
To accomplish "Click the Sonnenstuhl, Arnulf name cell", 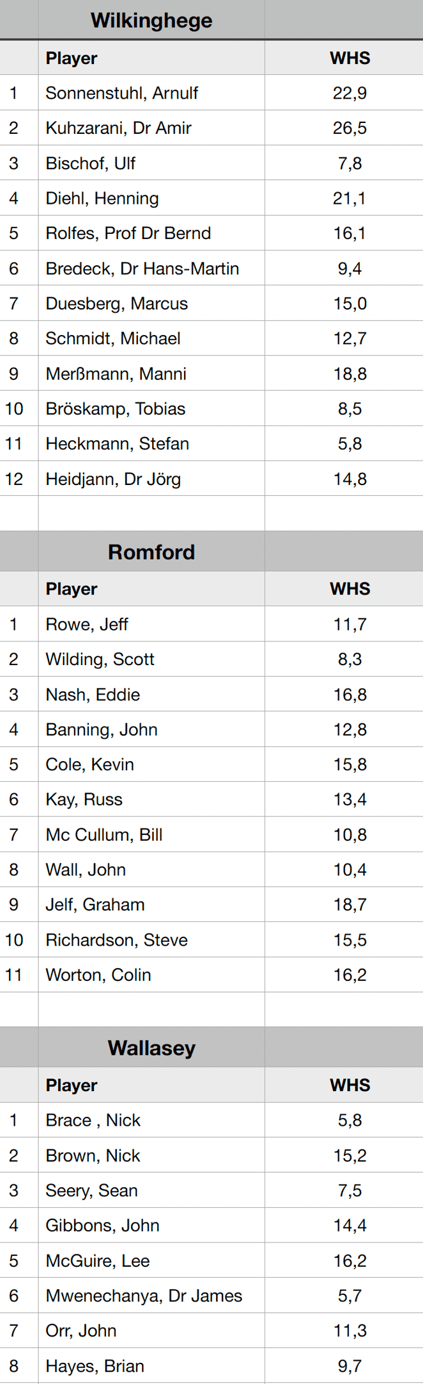I will click(151, 93).
